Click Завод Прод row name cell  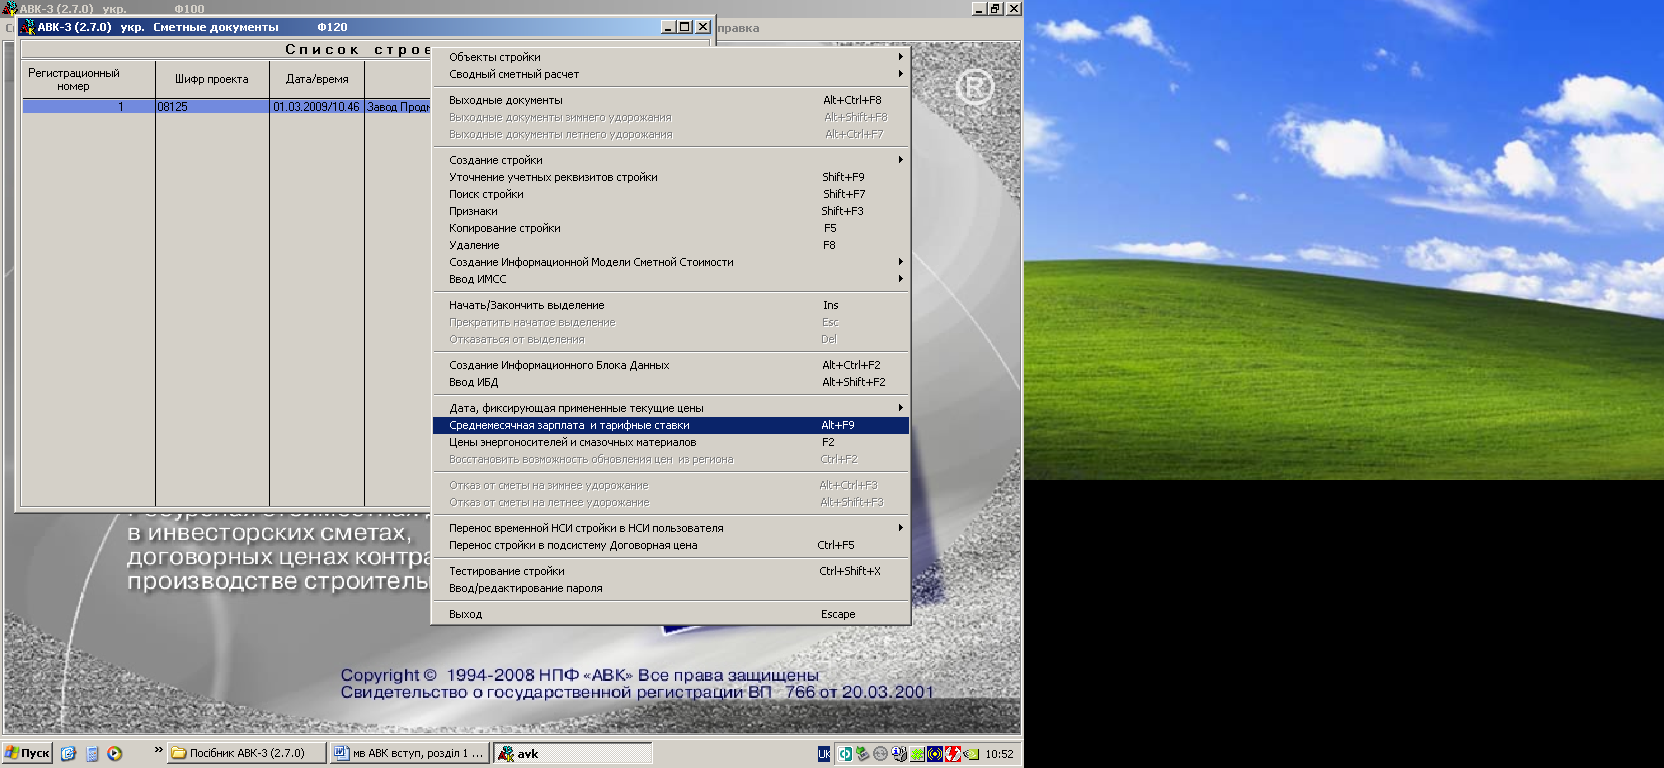[398, 106]
